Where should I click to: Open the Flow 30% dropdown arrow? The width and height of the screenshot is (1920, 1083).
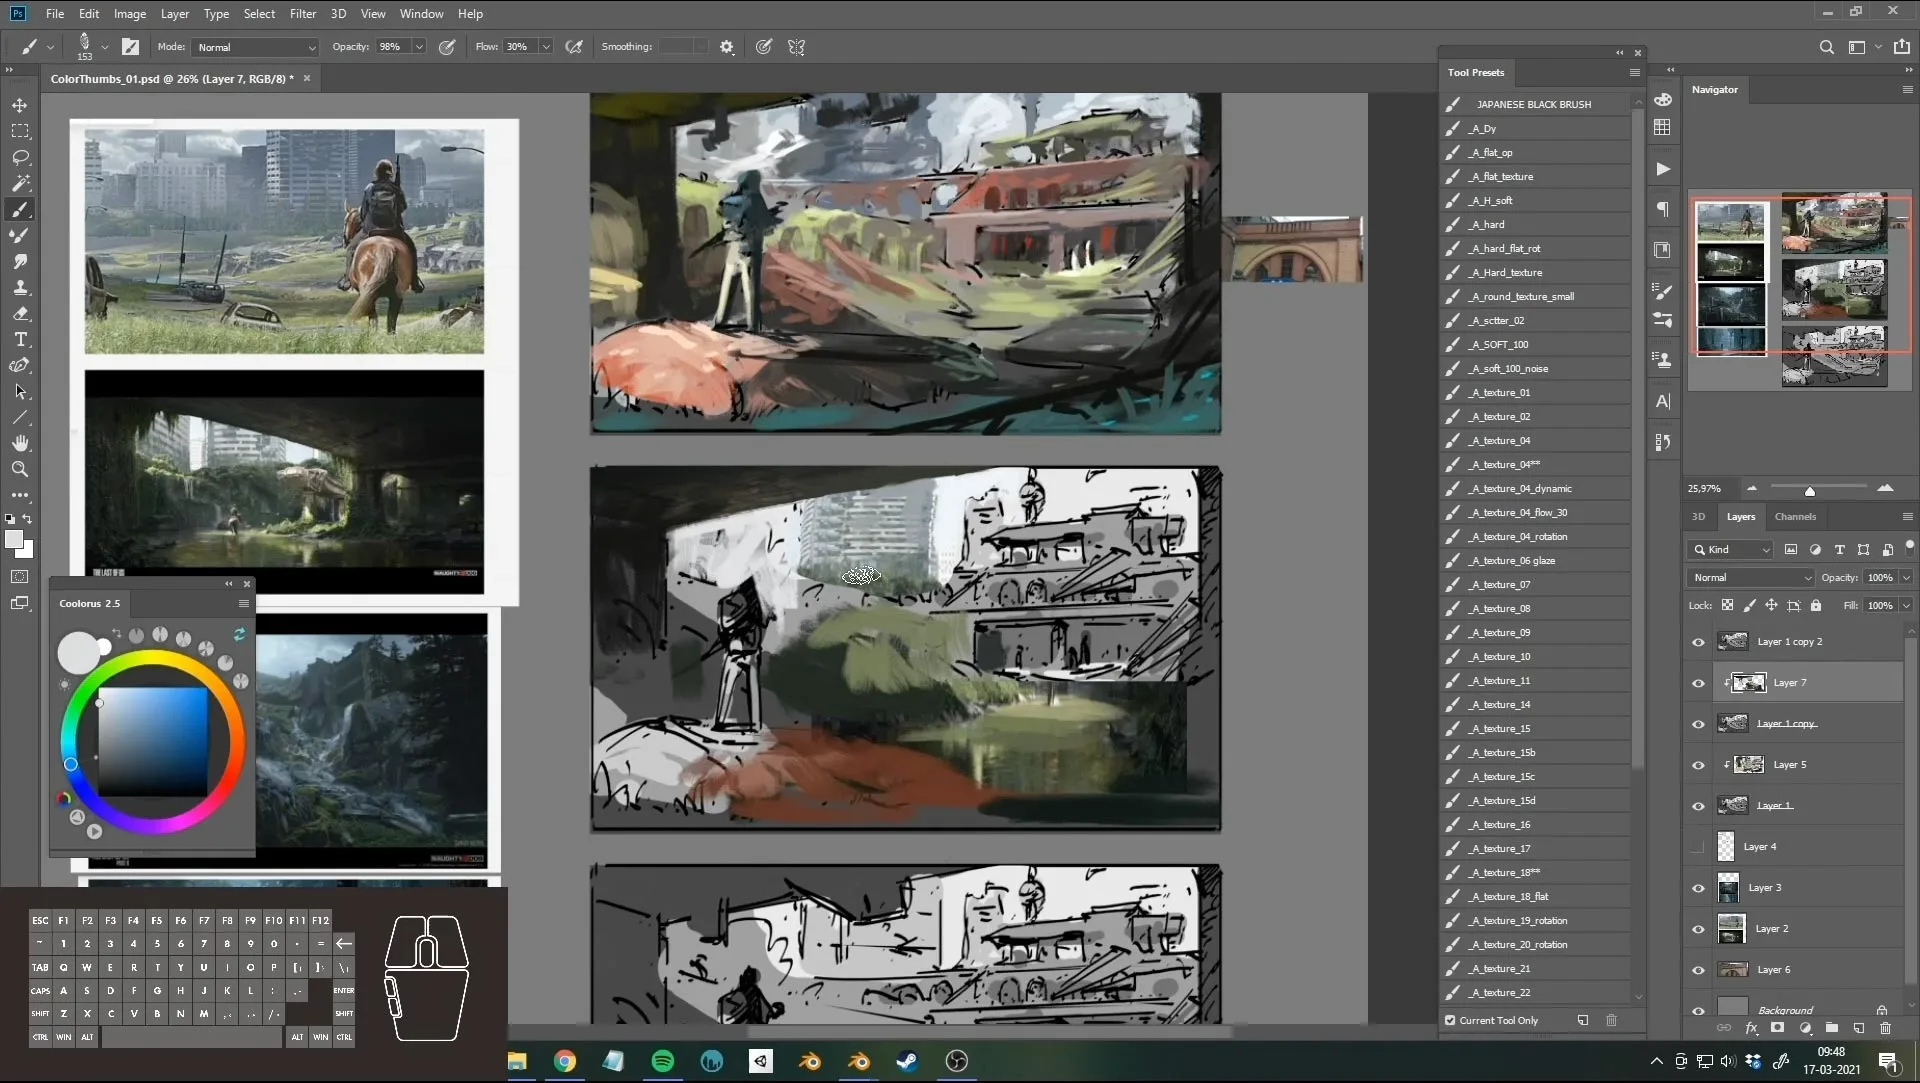coord(546,47)
